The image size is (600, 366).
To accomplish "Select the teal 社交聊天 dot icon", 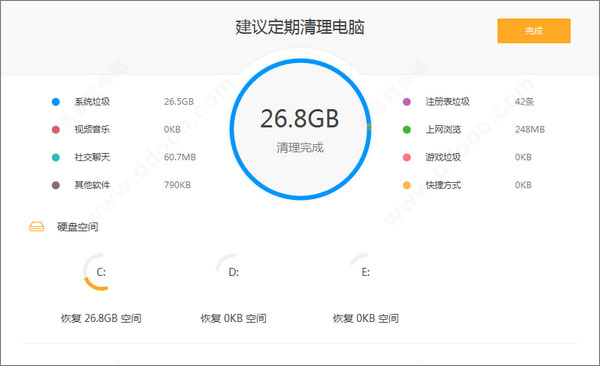I will click(x=56, y=157).
